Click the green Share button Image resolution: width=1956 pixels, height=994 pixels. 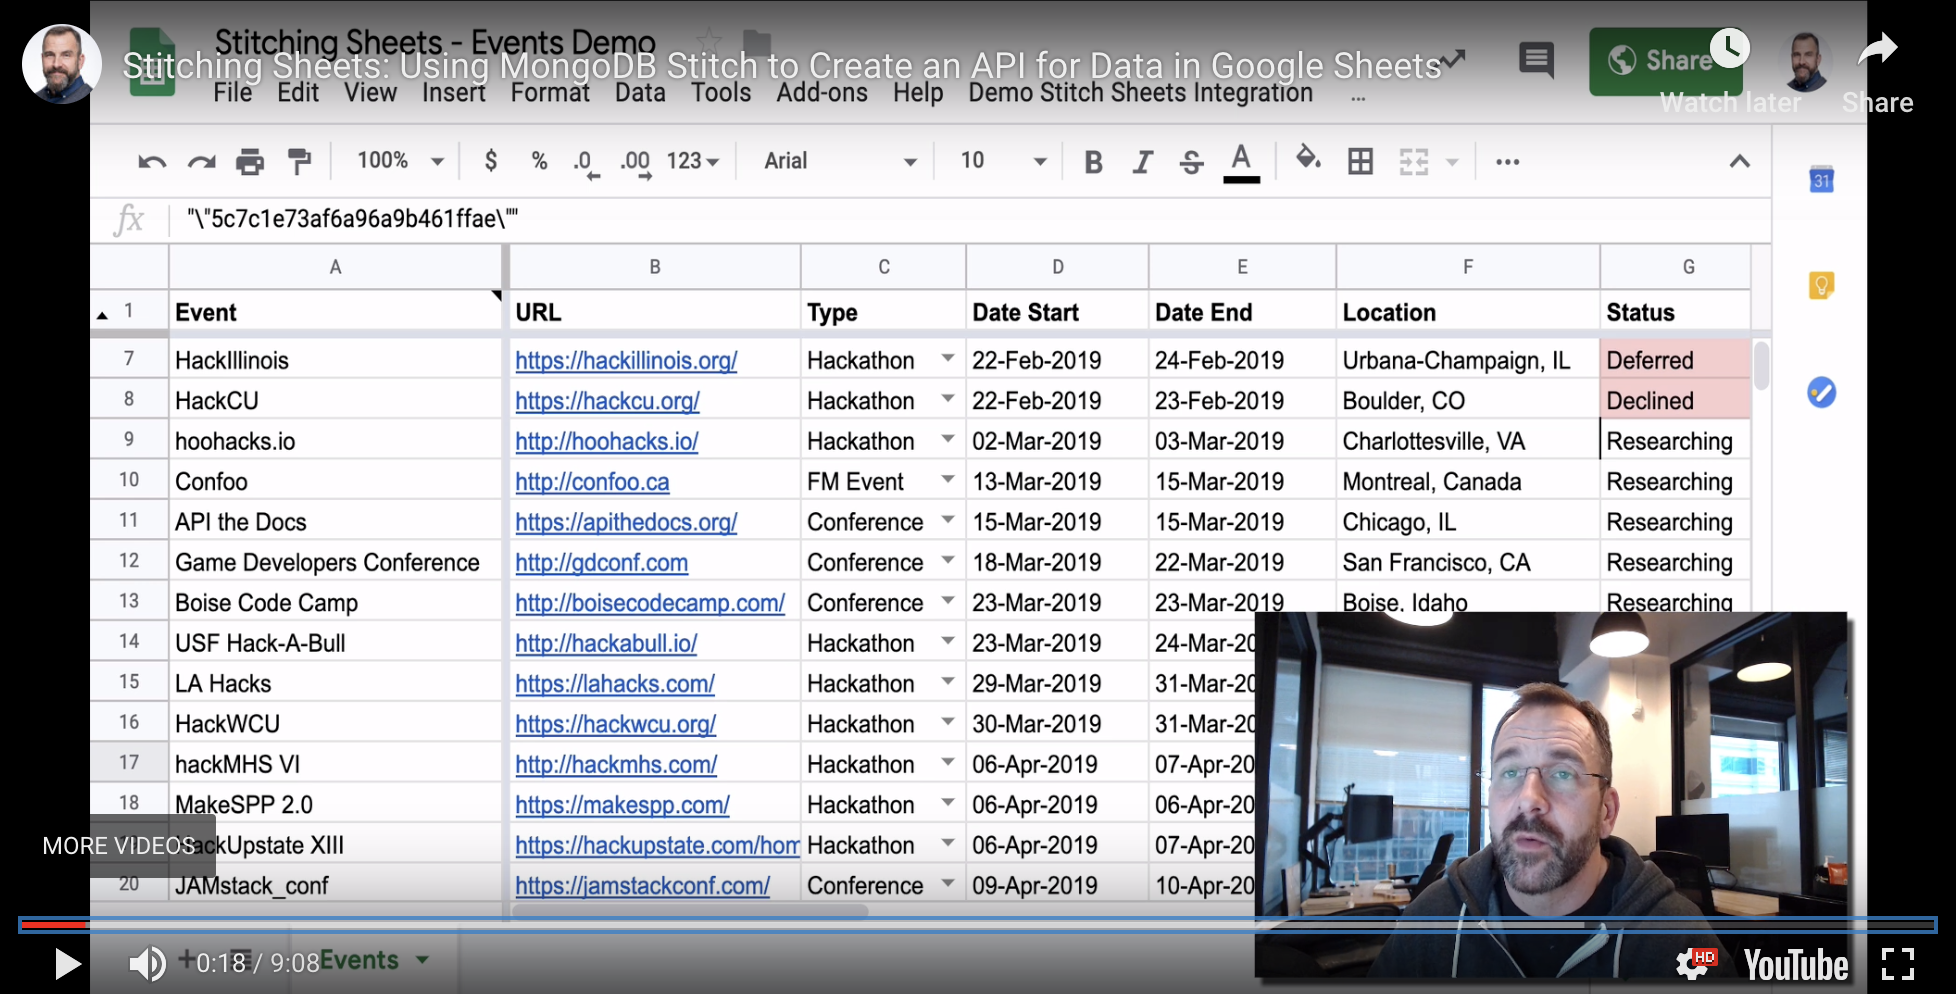(x=1665, y=61)
